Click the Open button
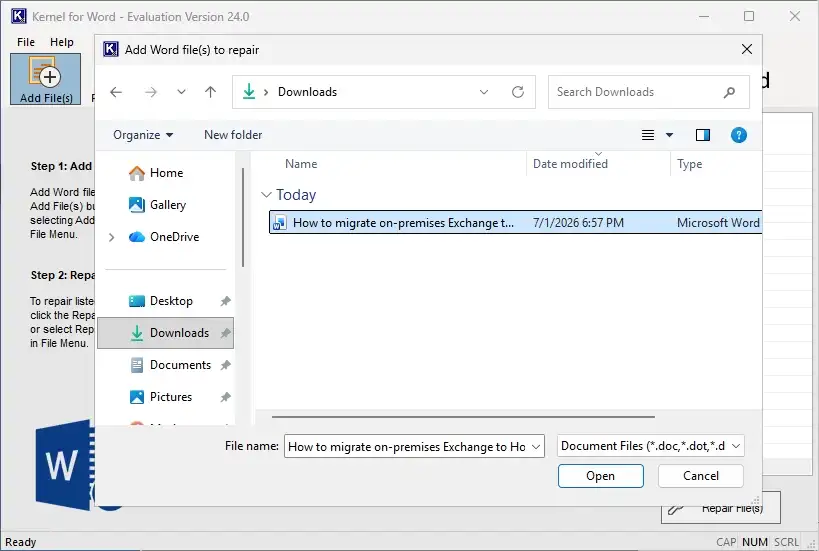 (x=601, y=476)
